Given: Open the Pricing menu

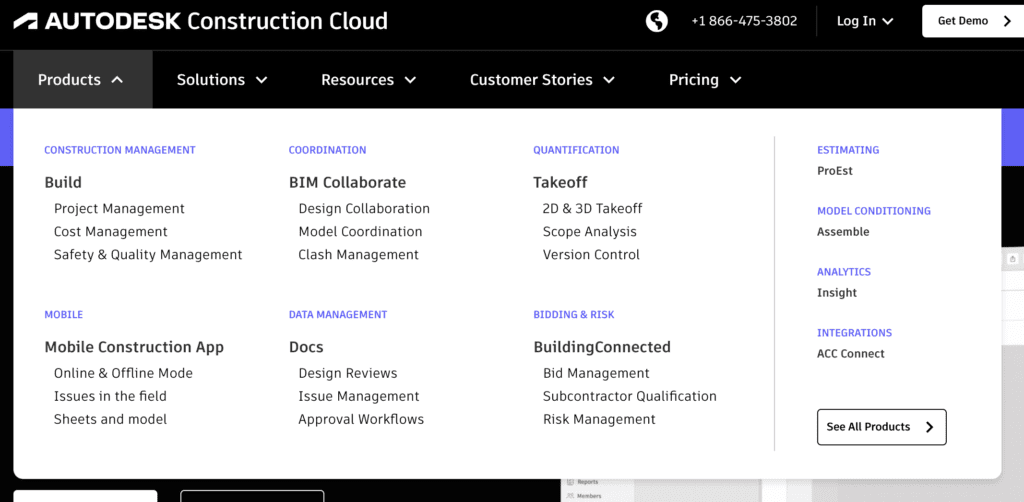Looking at the screenshot, I should point(705,80).
